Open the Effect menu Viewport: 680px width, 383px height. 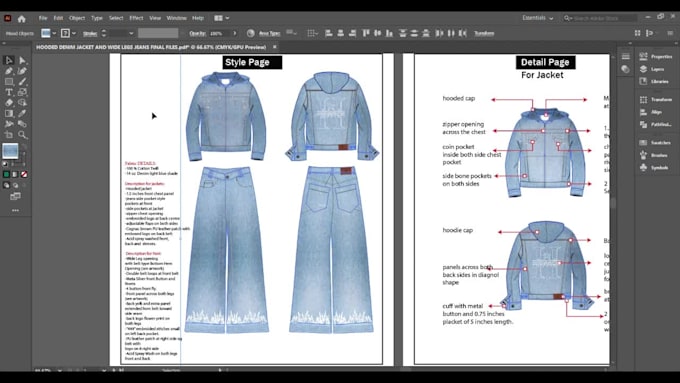coord(136,18)
